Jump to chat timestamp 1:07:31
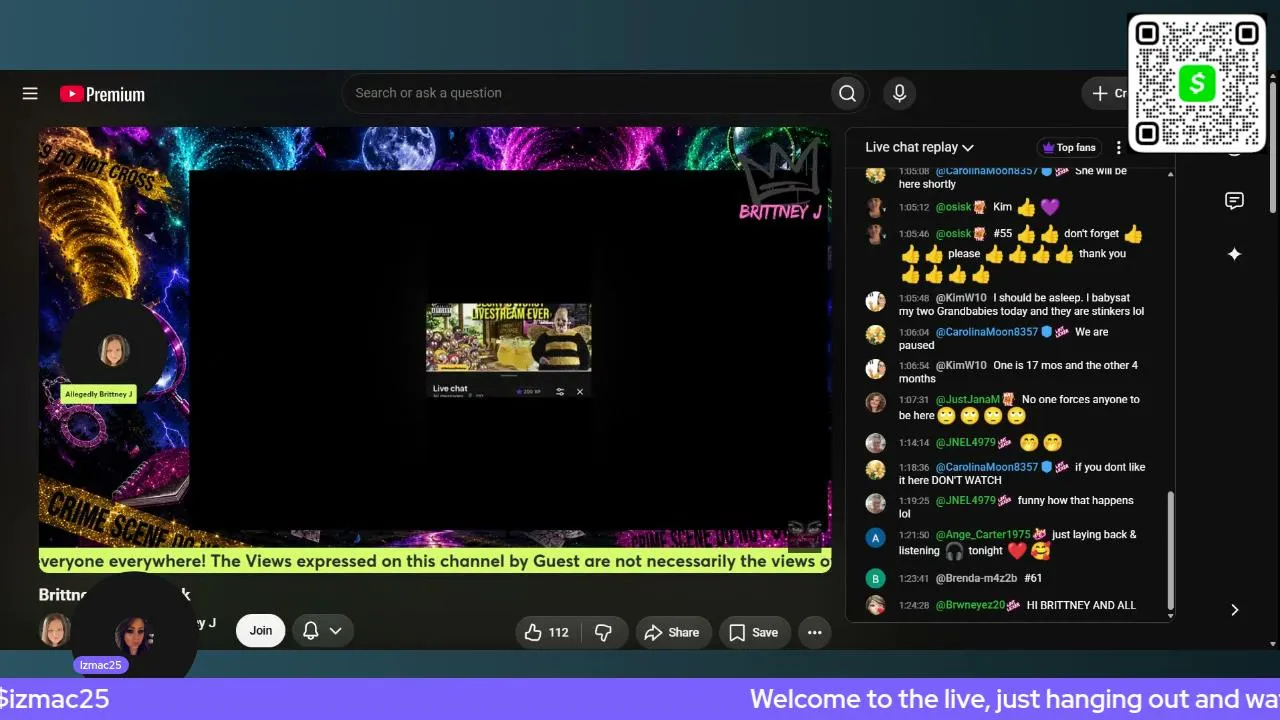Screen dimensions: 1280x720 (914, 399)
